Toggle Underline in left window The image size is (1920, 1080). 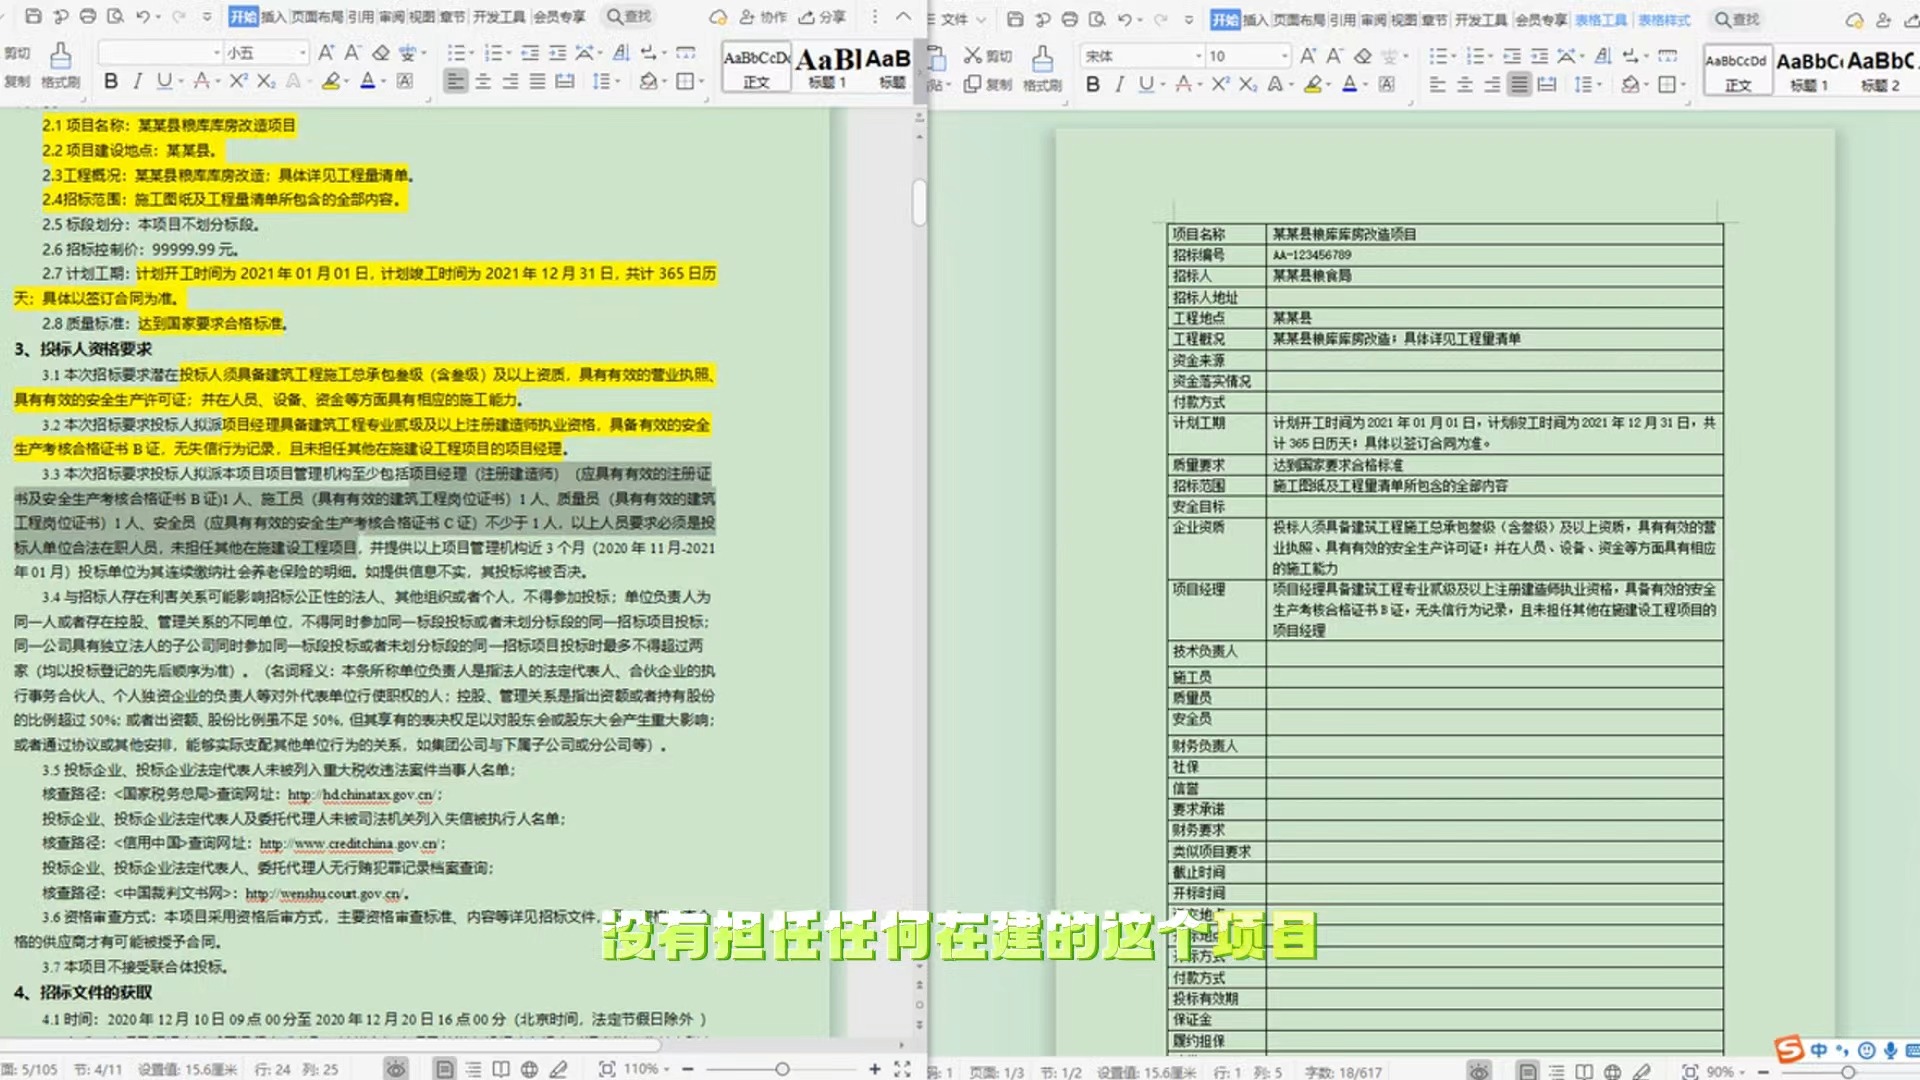click(163, 81)
